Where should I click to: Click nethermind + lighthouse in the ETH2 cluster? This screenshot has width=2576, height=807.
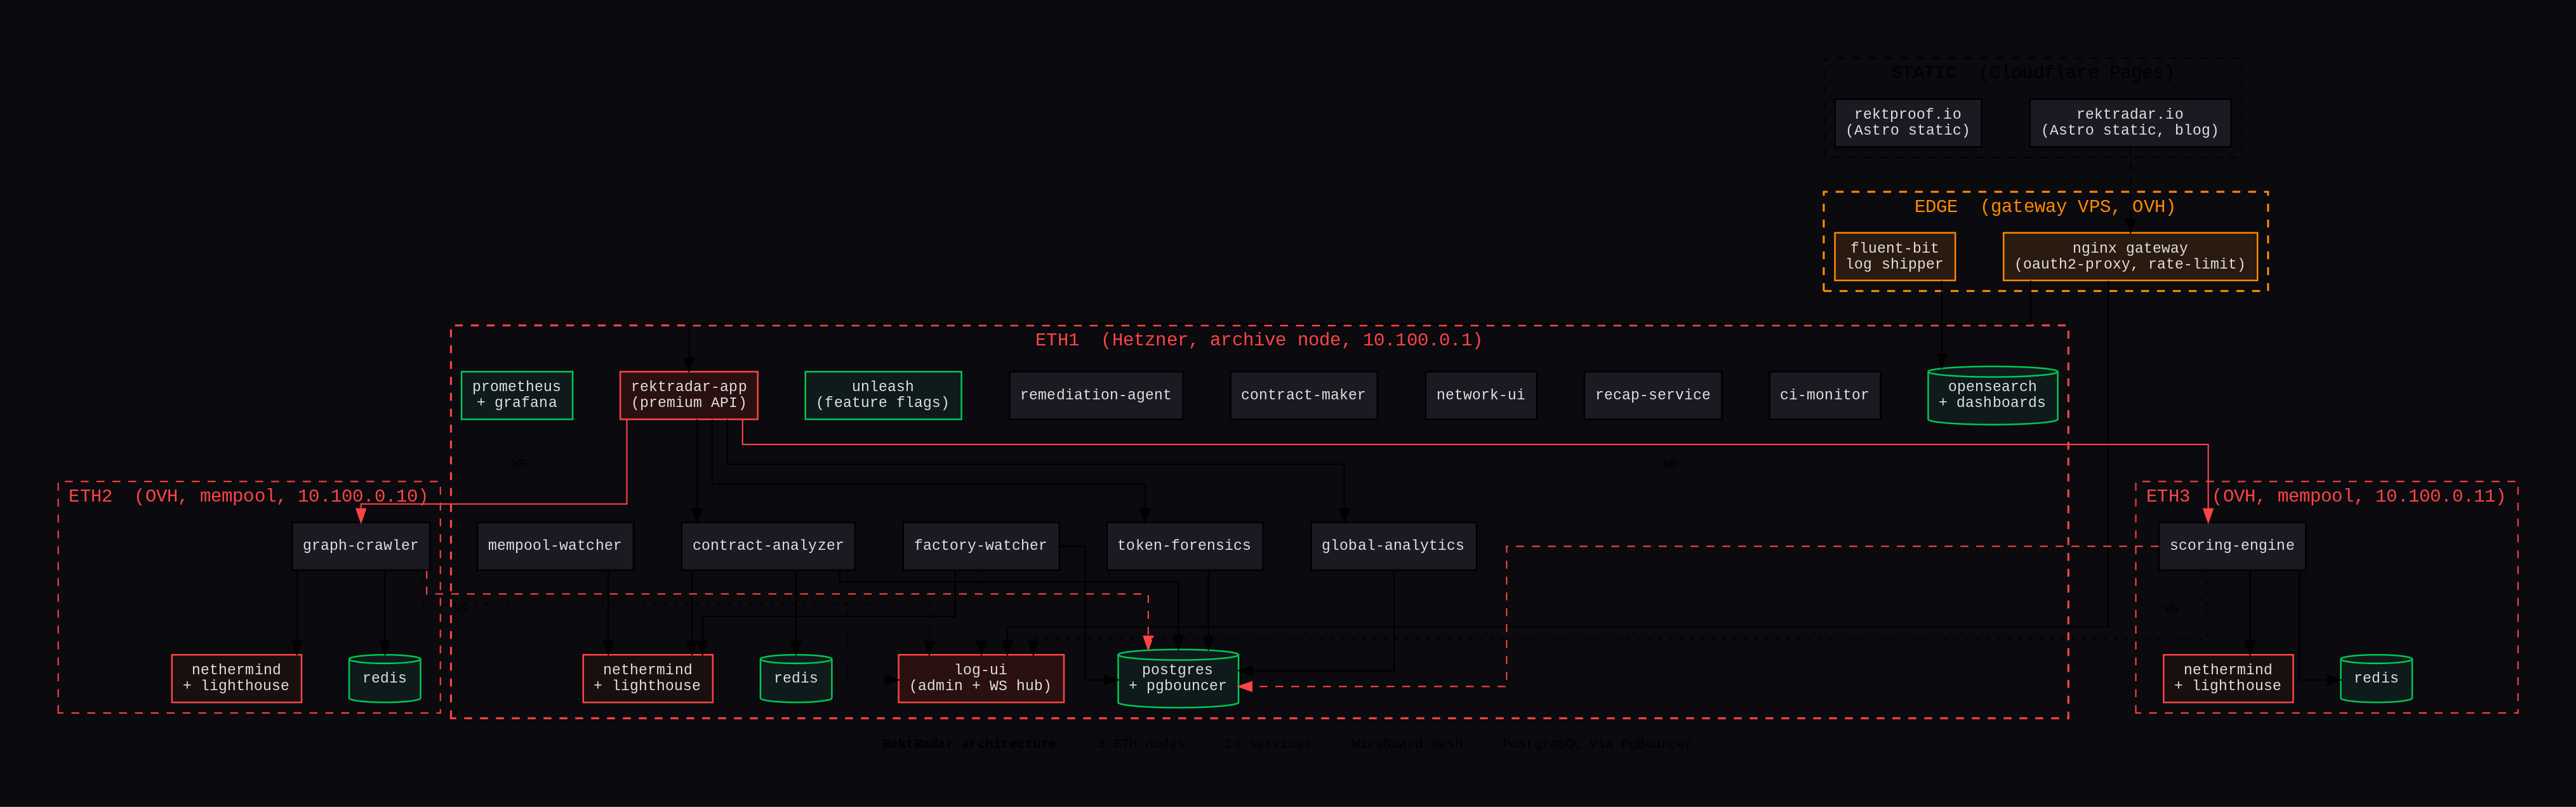(236, 678)
